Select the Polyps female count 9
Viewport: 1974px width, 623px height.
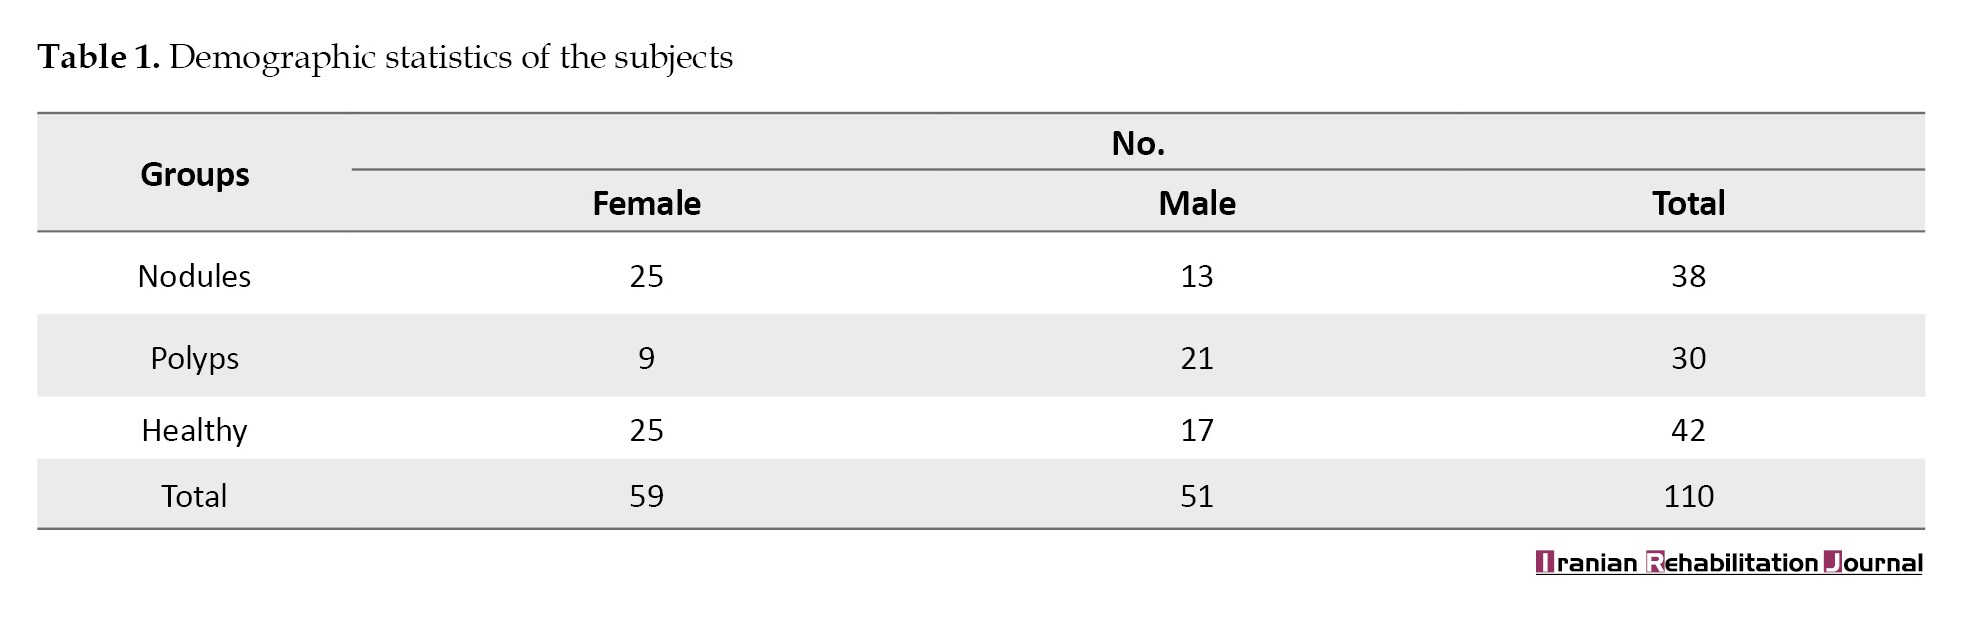(x=646, y=358)
